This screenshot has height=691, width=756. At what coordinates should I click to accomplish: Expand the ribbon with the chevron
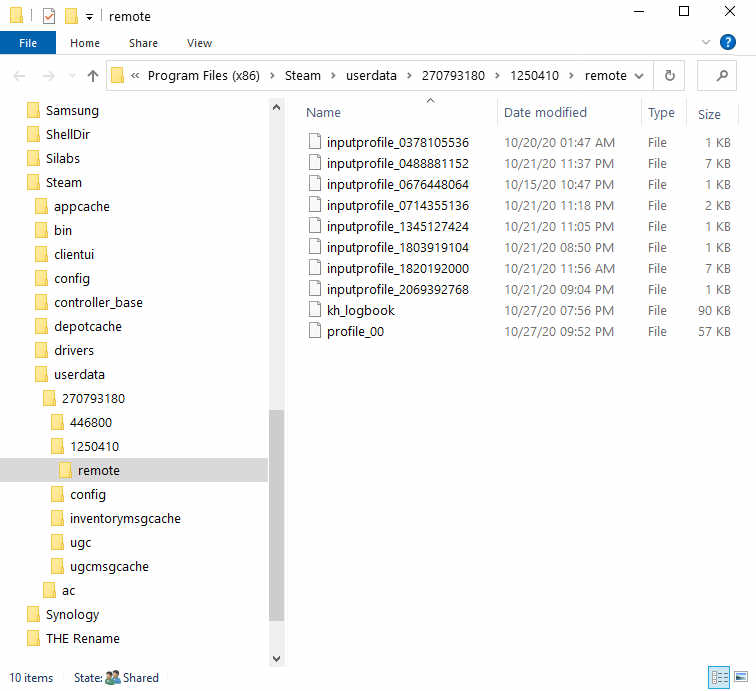pos(706,42)
